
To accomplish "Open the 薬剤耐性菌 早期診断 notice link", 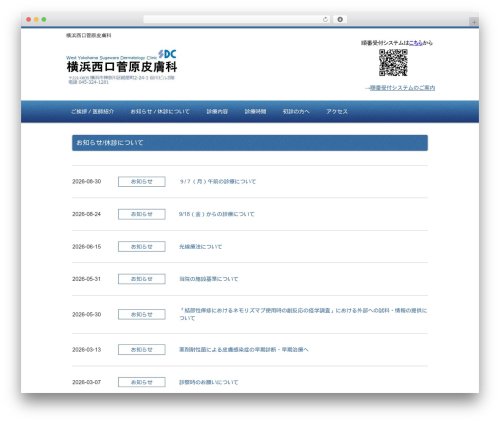I will [244, 349].
